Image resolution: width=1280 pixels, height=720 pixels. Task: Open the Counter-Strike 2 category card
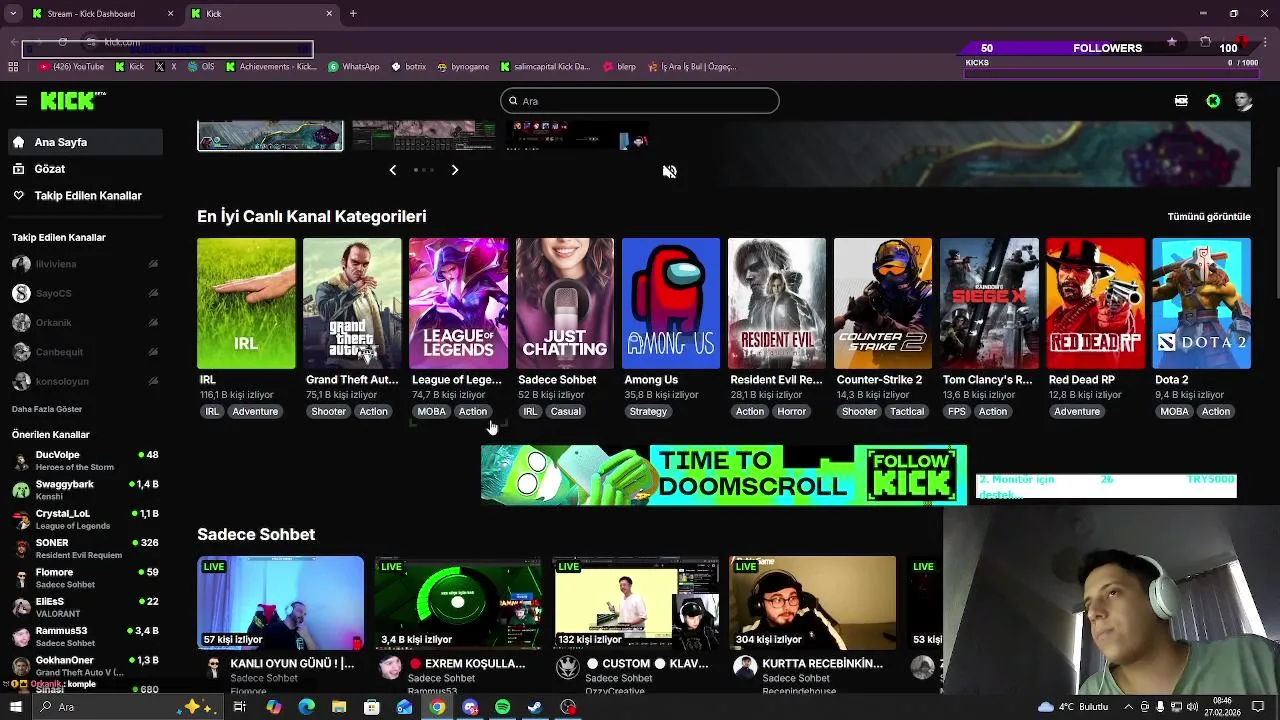[883, 303]
